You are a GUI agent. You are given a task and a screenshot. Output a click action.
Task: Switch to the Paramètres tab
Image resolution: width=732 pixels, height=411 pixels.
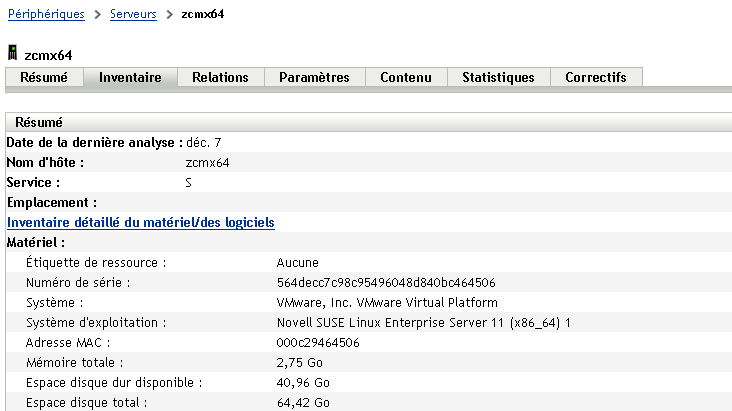click(x=314, y=77)
